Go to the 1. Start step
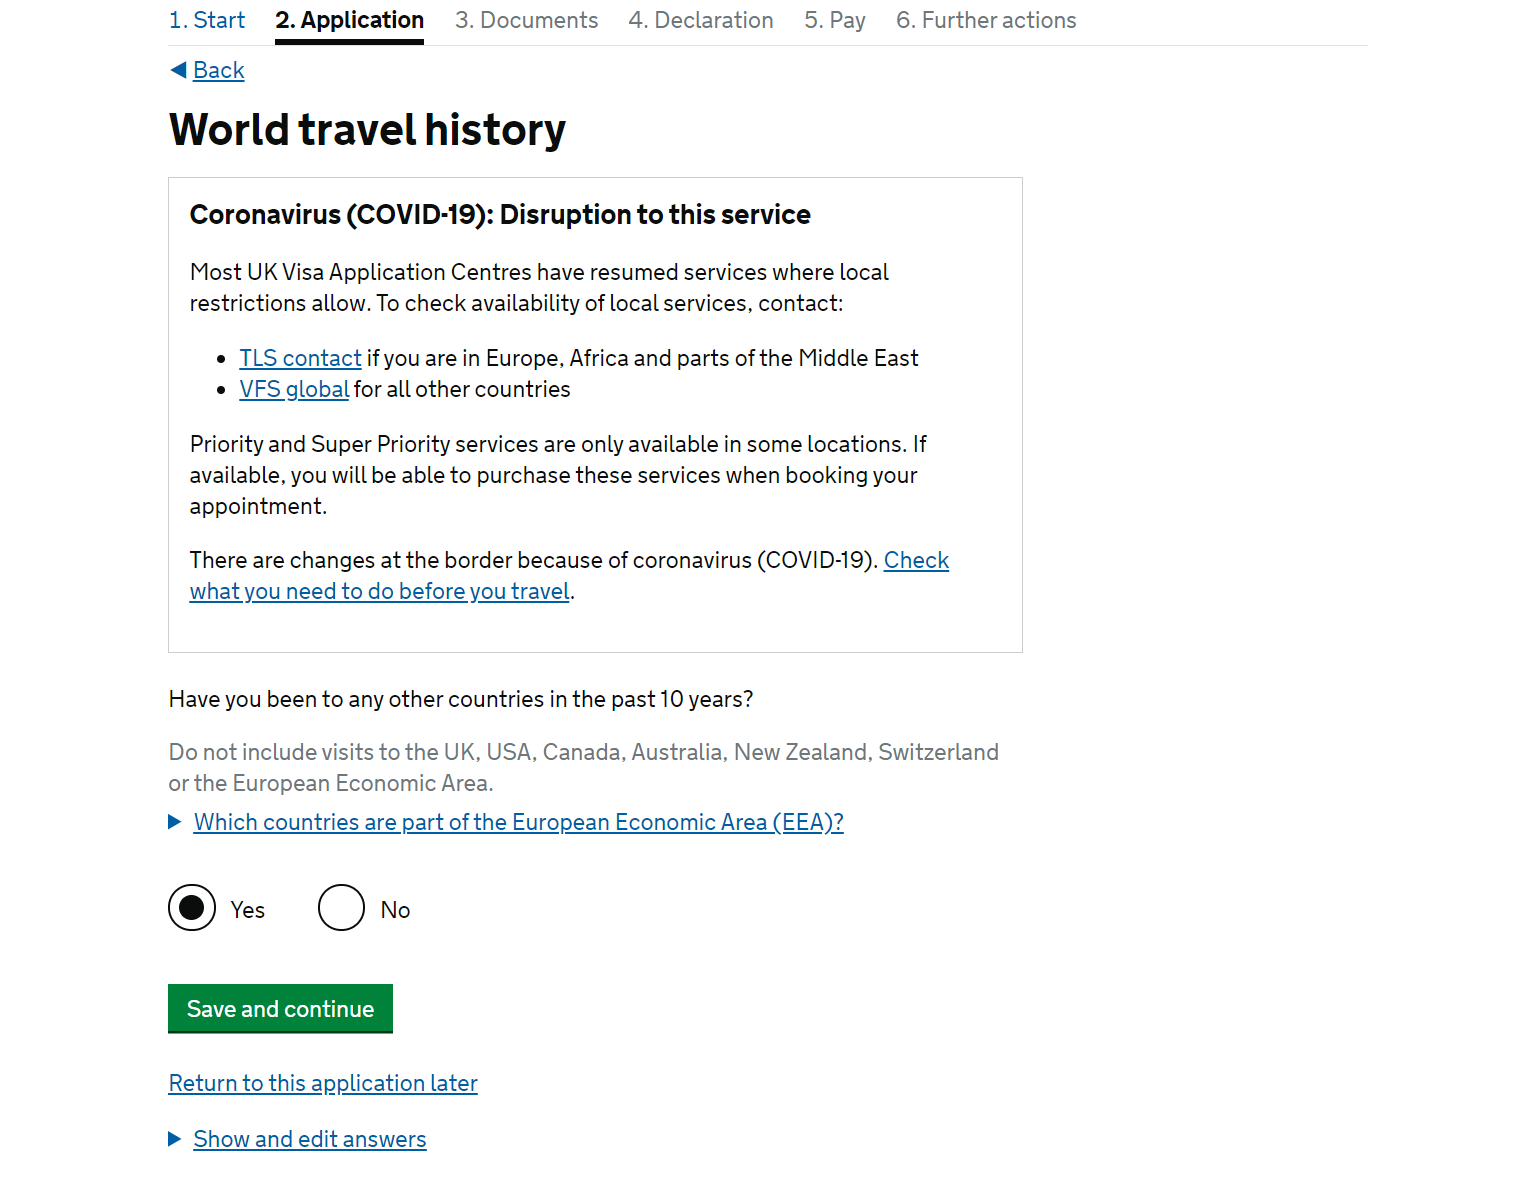1536x1184 pixels. pos(207,20)
